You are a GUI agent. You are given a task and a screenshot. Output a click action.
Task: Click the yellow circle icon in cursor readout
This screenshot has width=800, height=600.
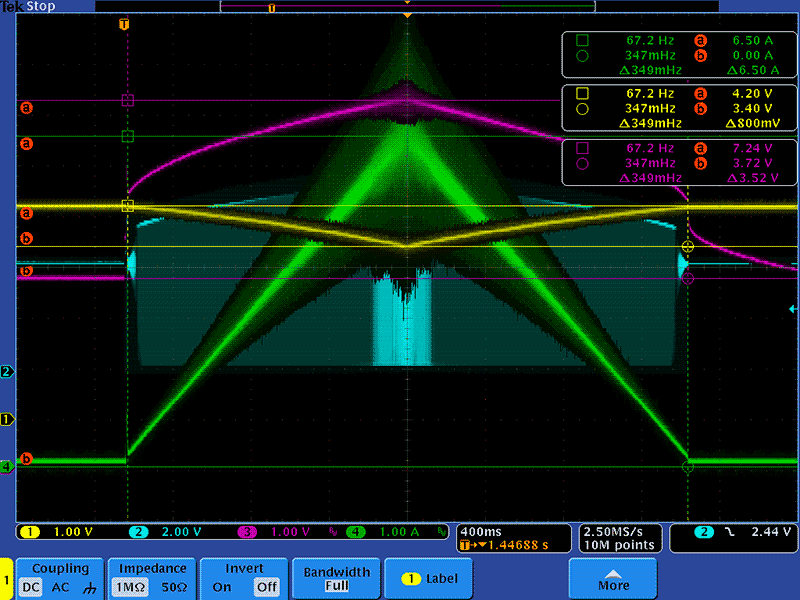(x=582, y=109)
